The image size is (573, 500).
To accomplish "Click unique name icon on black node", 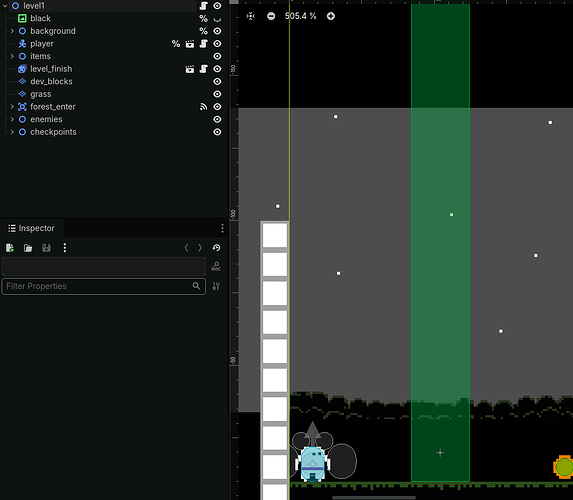I will coord(204,18).
